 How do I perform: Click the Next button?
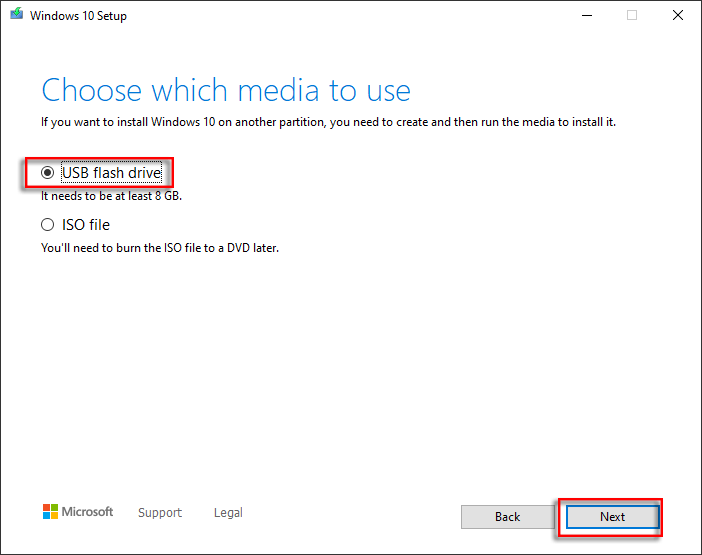[612, 517]
